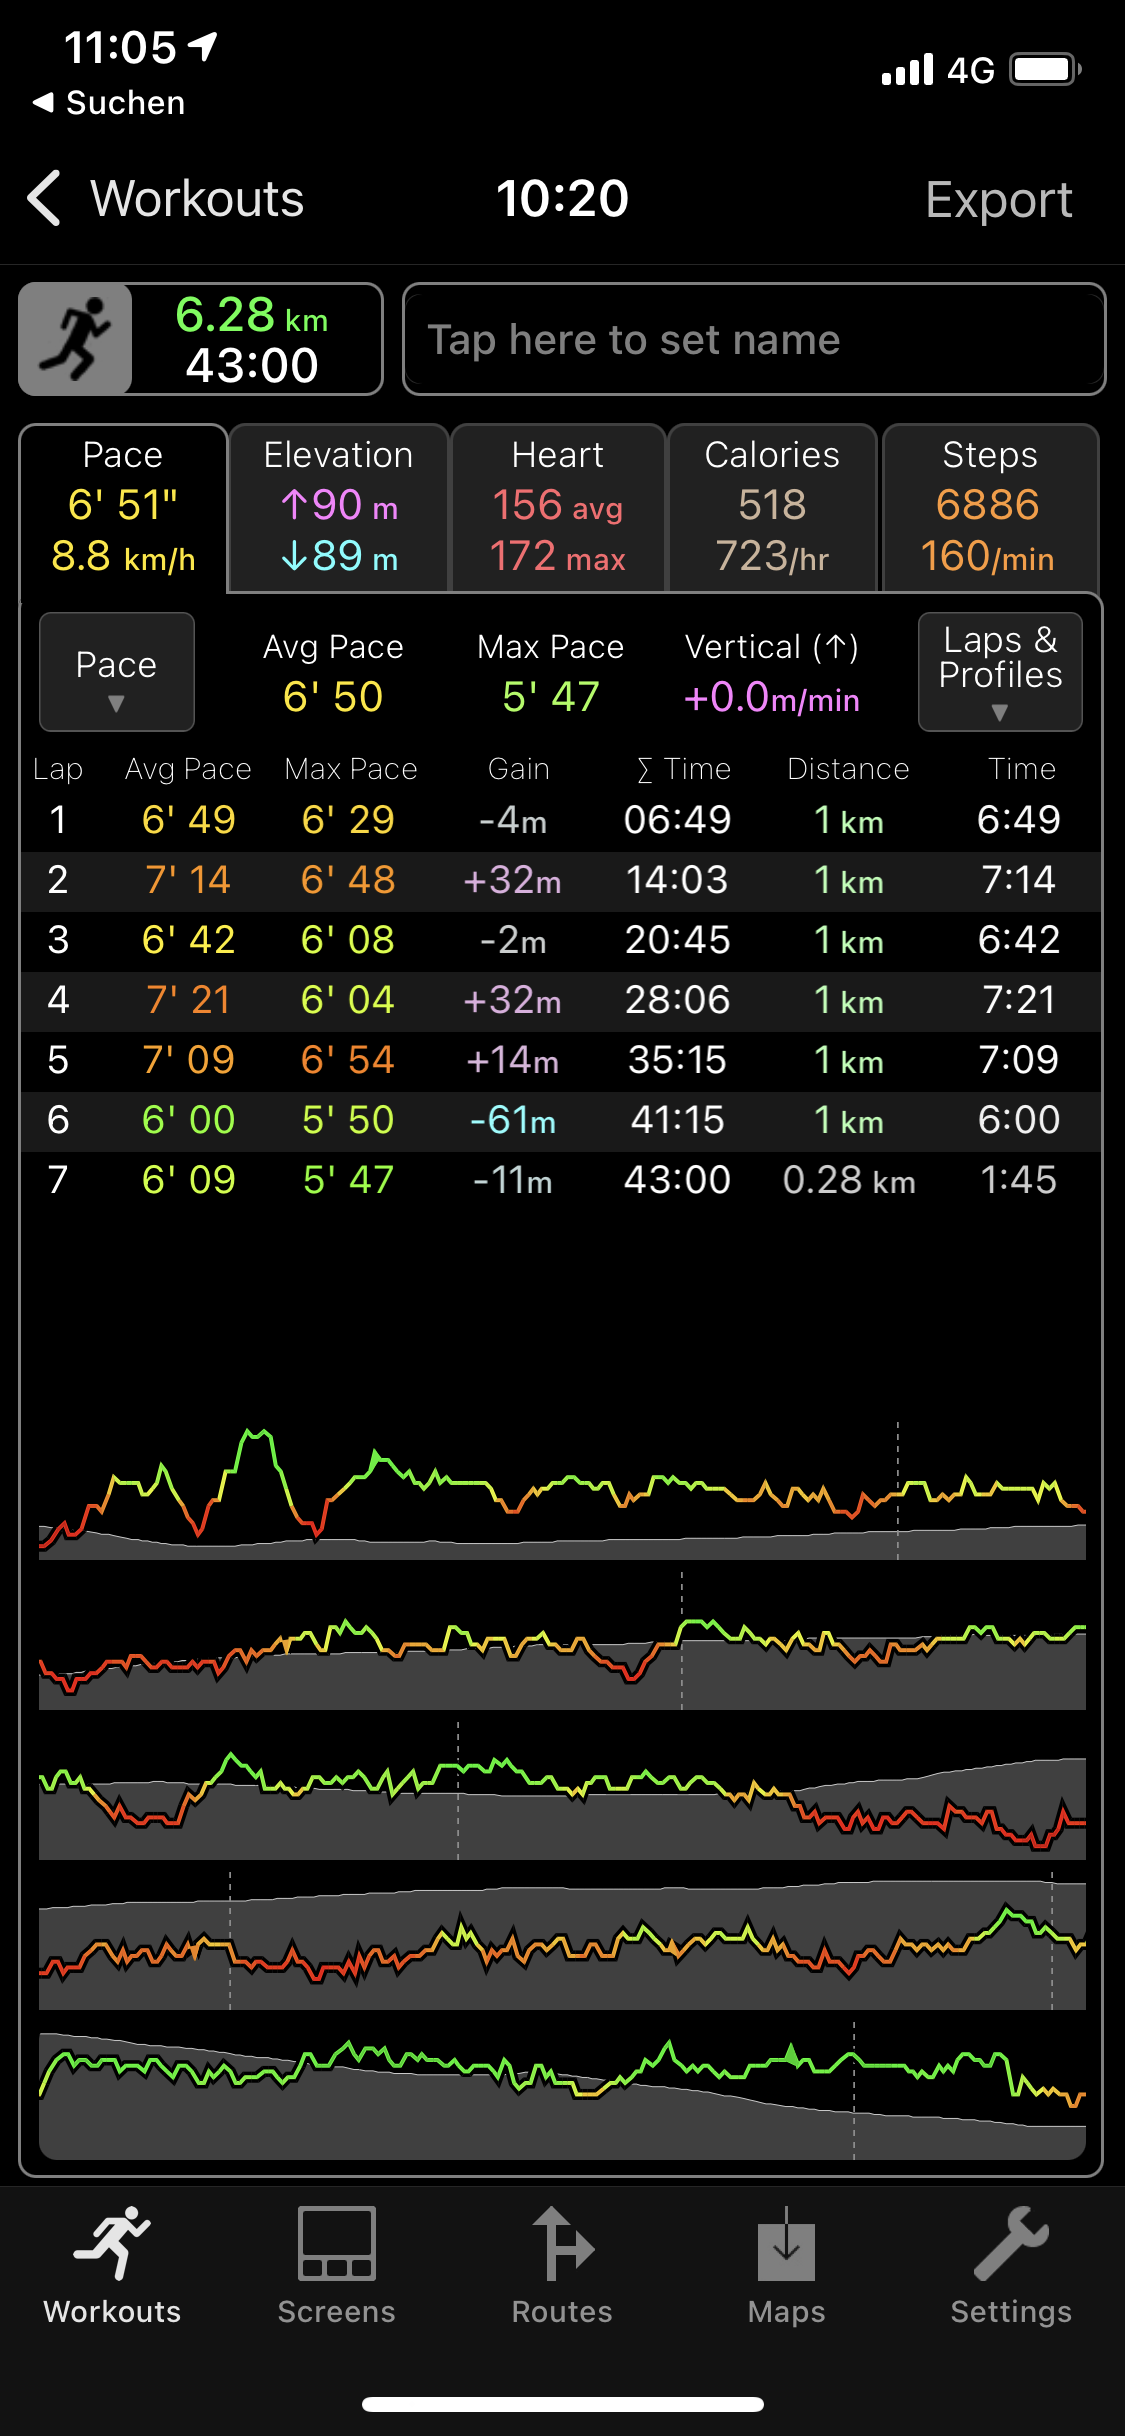The height and width of the screenshot is (2436, 1125).
Task: Select lap 2 row in the table
Action: 560,880
